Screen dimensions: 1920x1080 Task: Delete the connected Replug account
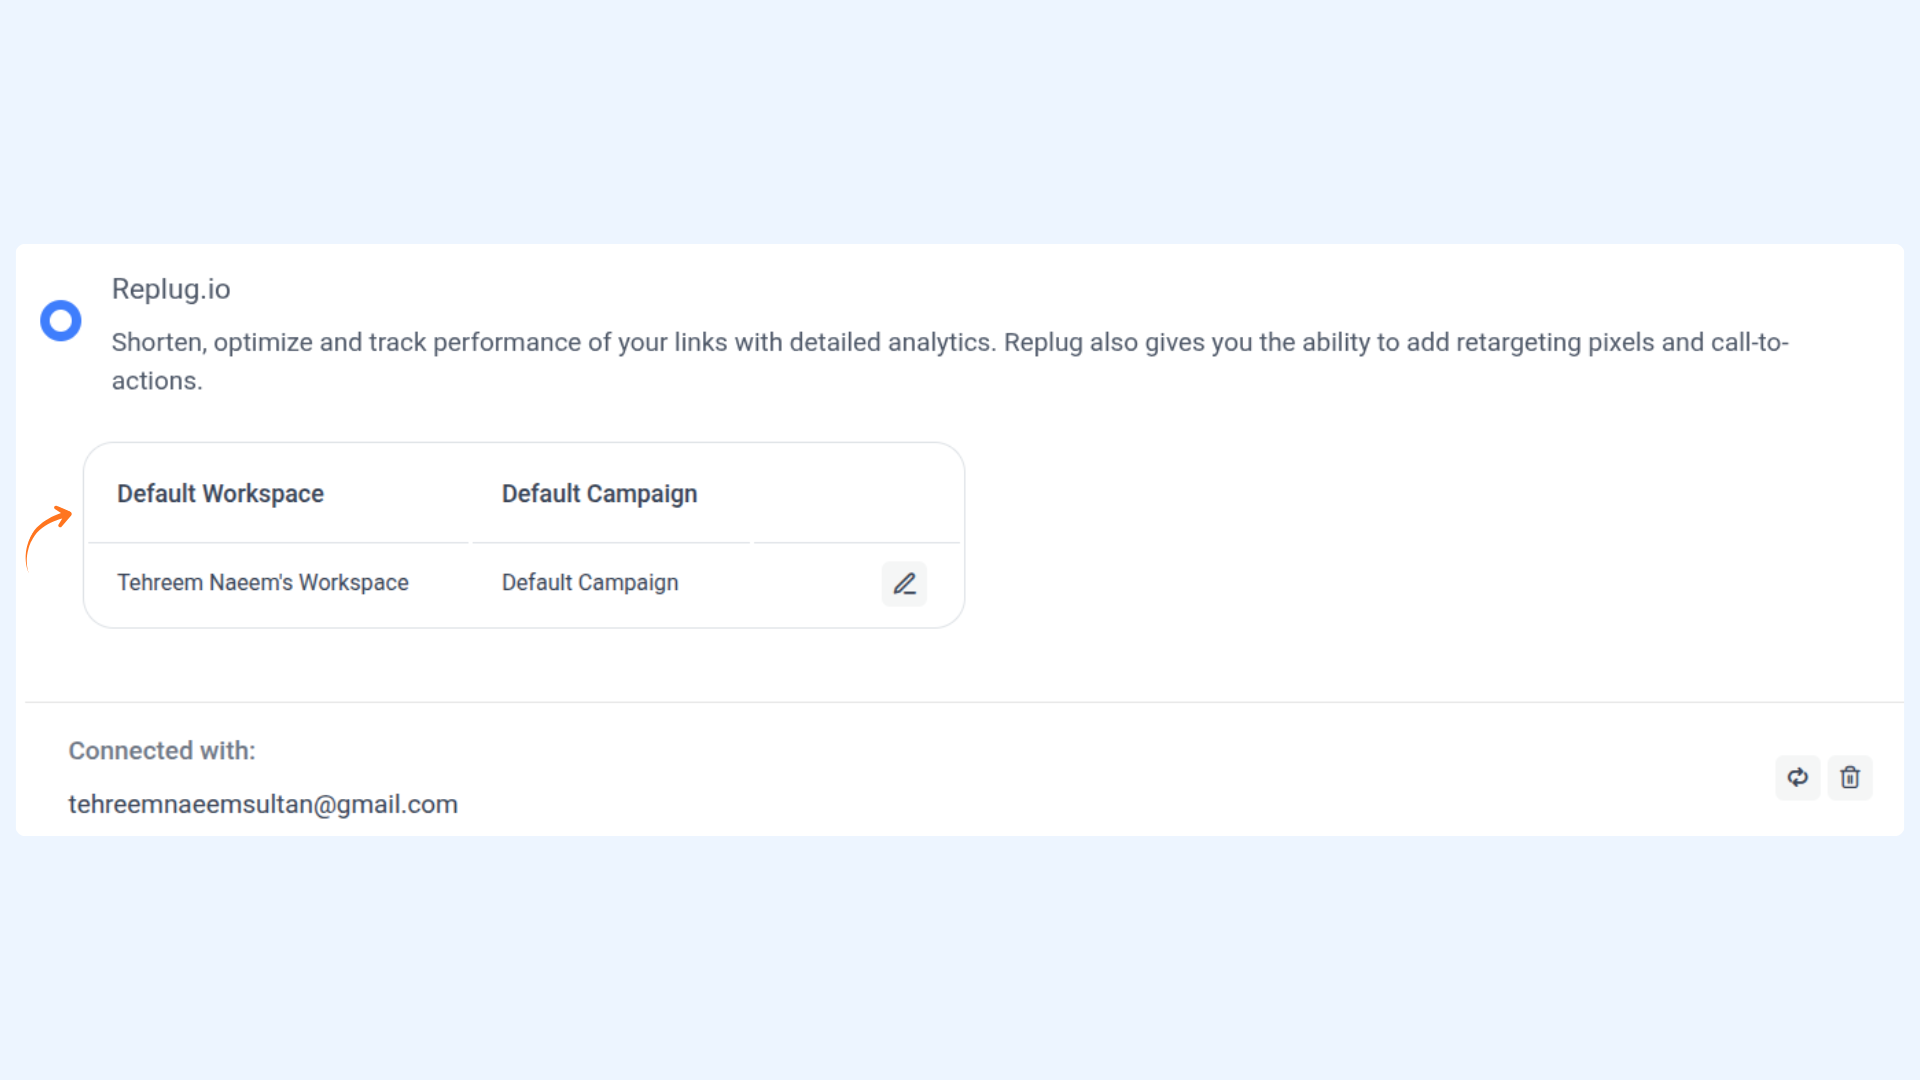pyautogui.click(x=1850, y=778)
